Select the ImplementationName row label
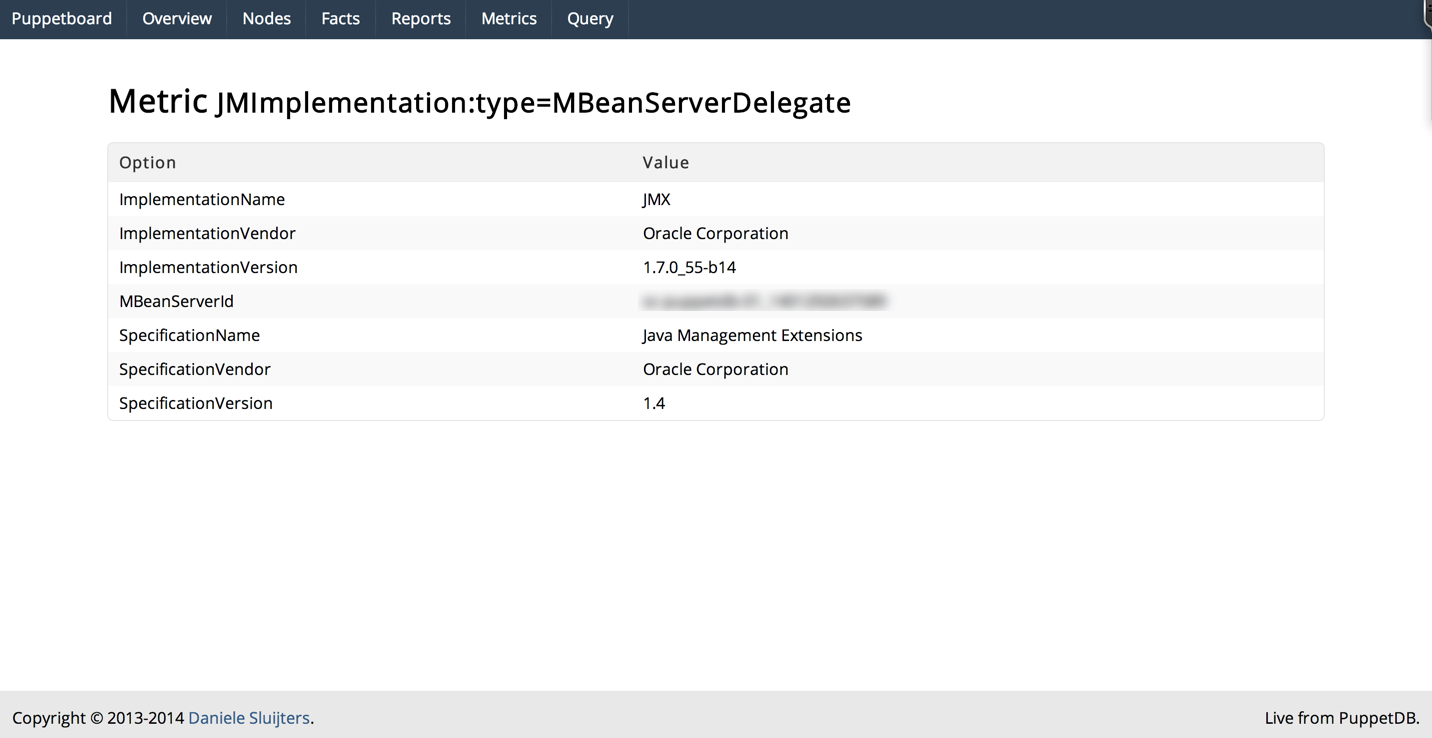This screenshot has width=1432, height=738. point(202,199)
